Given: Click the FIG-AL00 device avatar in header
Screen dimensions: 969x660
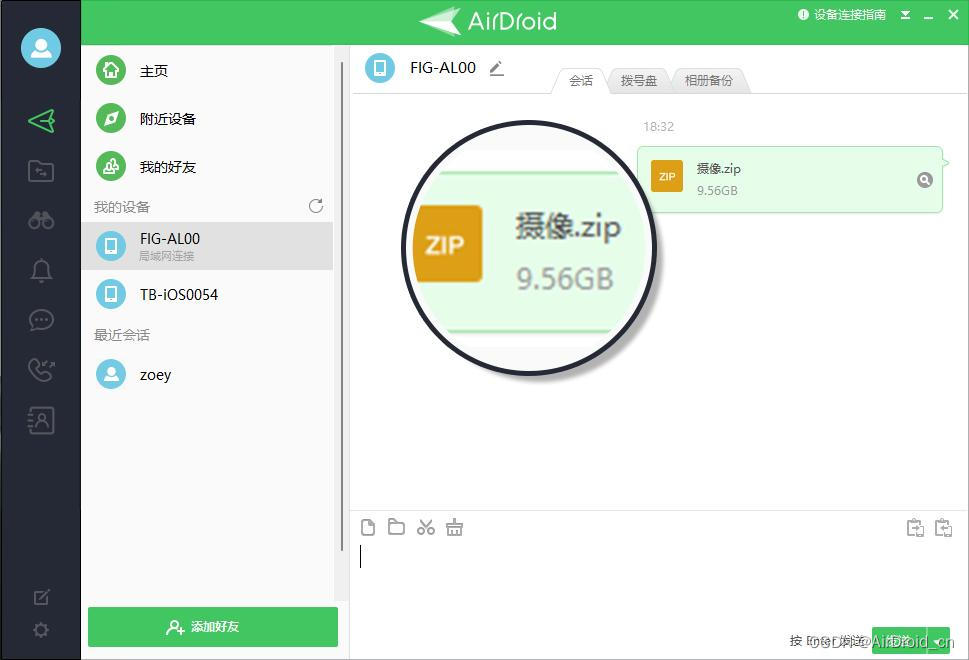Looking at the screenshot, I should (380, 68).
